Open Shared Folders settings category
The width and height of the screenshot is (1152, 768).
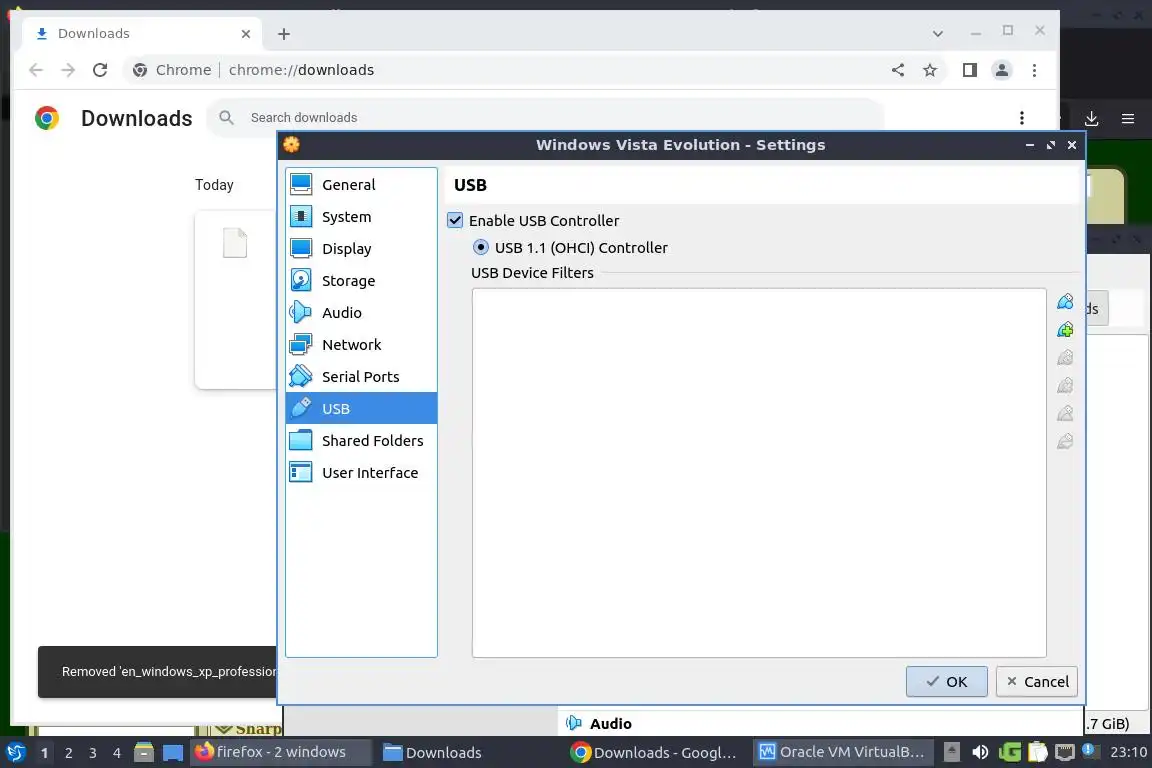click(361, 440)
